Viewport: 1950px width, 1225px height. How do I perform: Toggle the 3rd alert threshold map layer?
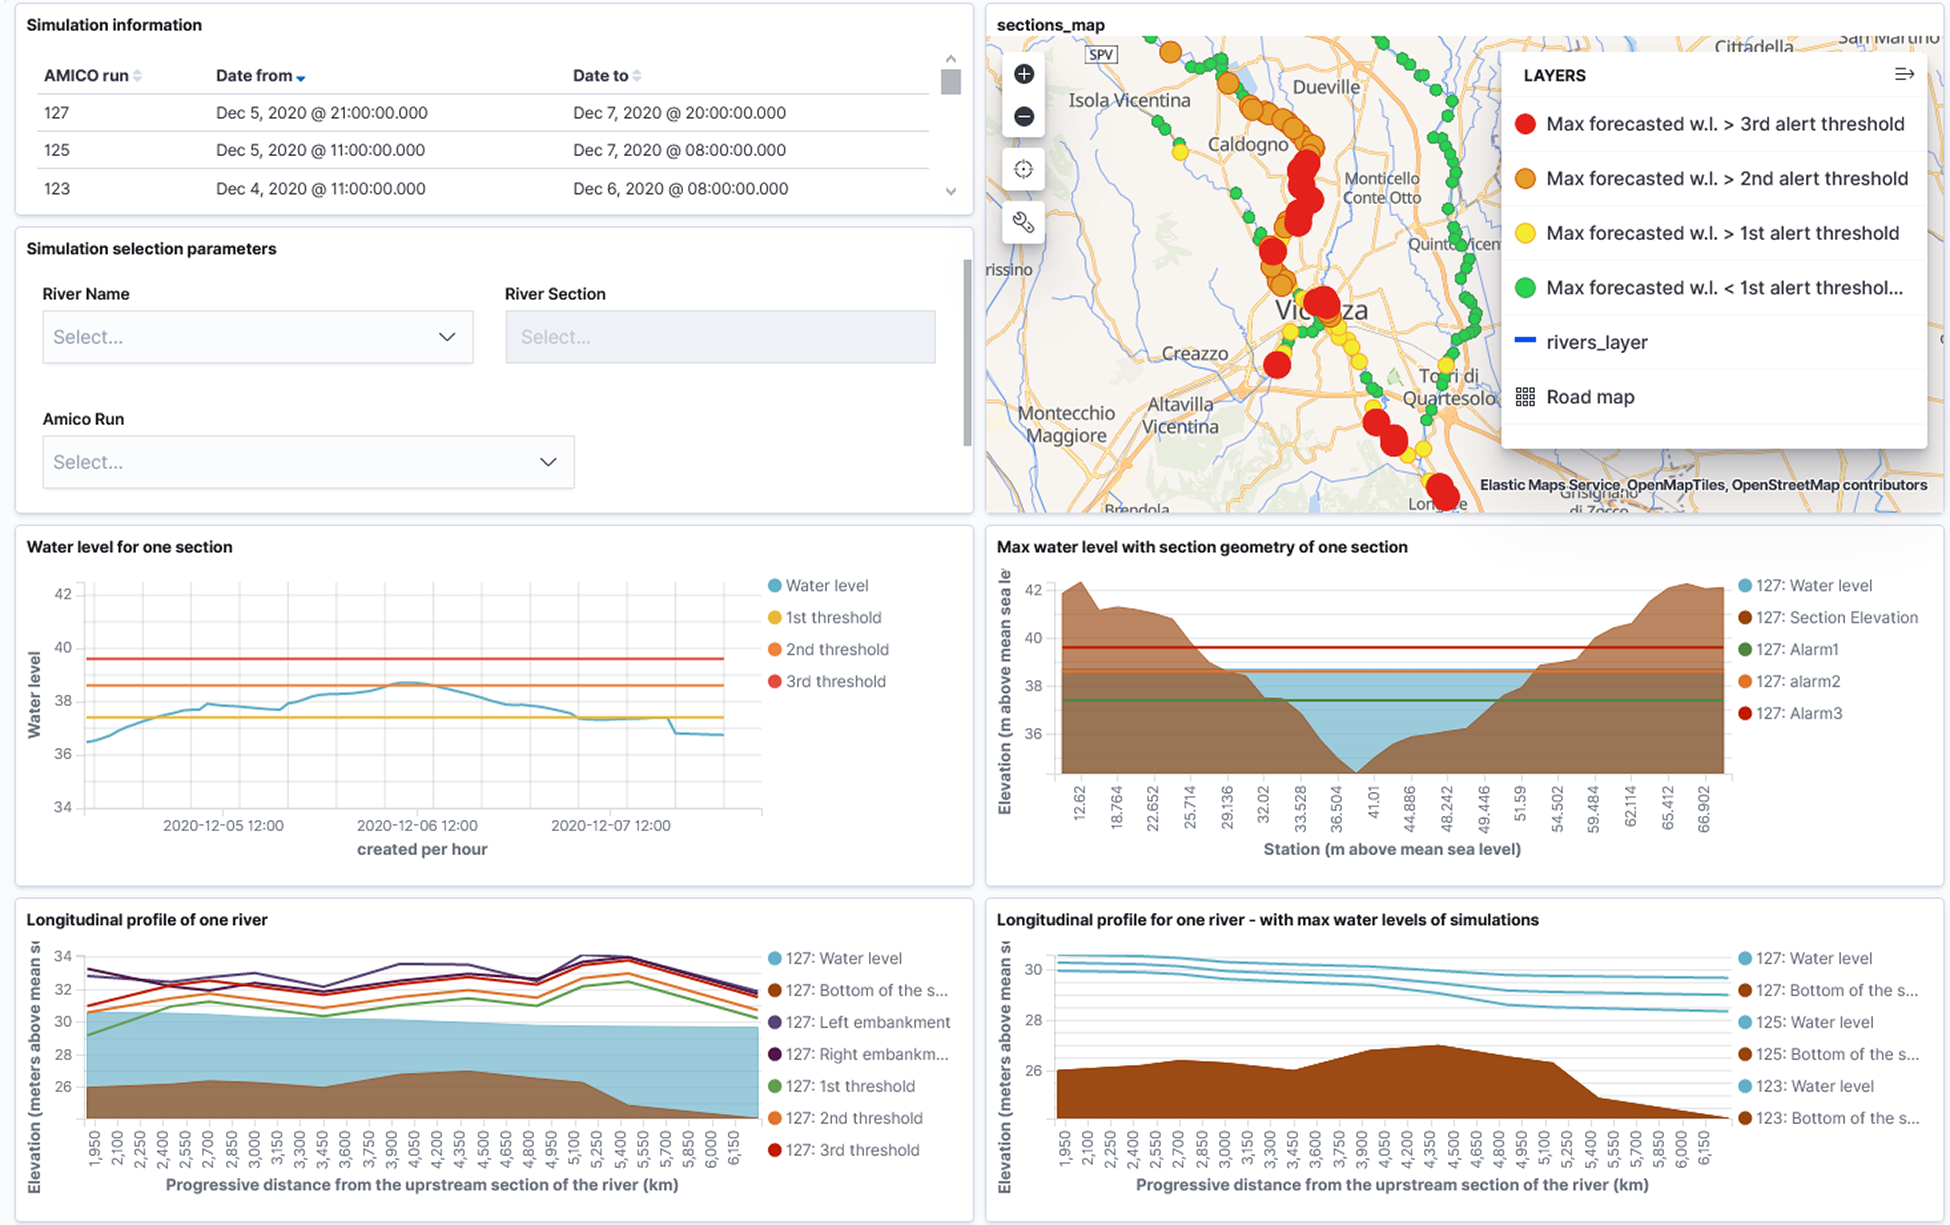click(x=1725, y=124)
